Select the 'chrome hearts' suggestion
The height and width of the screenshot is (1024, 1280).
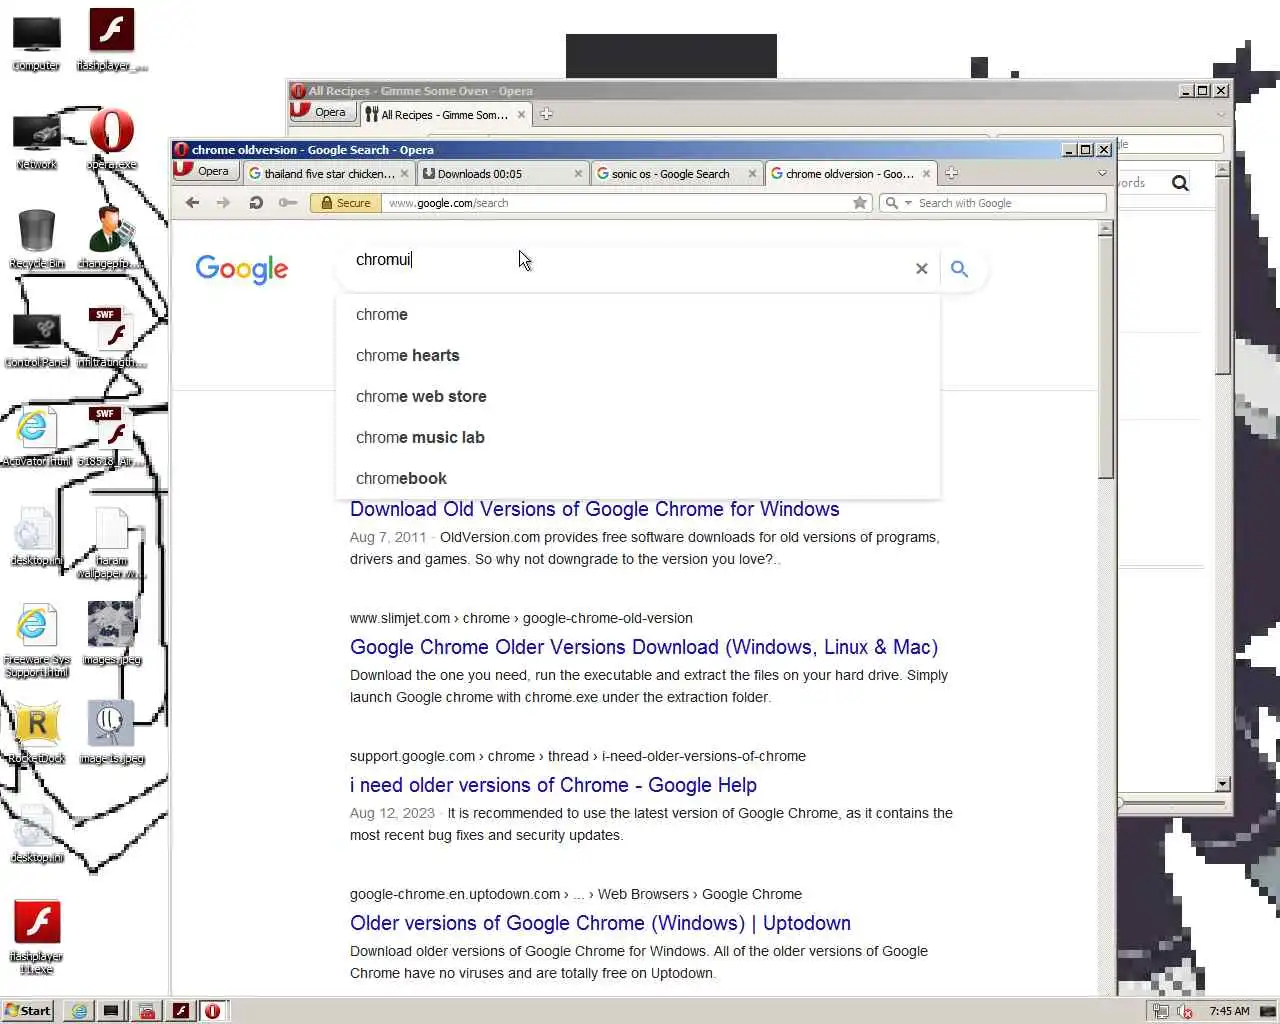638,355
